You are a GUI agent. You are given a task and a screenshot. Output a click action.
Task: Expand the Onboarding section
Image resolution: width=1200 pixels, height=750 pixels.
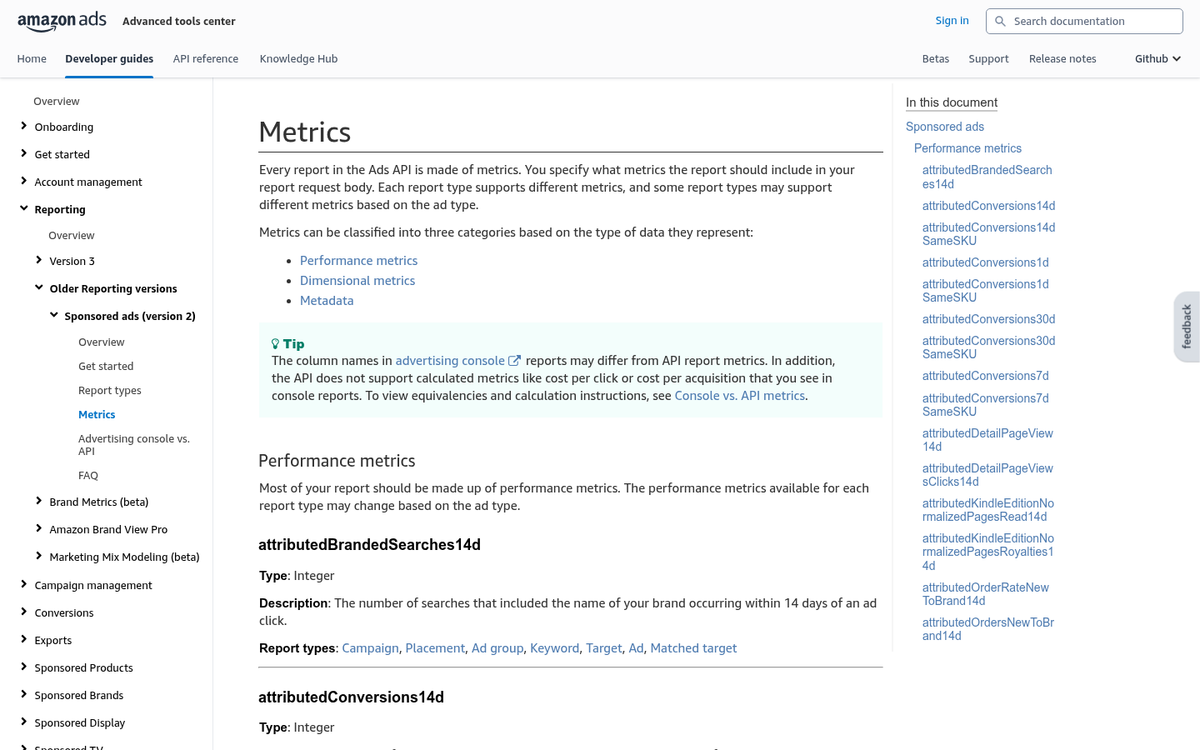[x=23, y=126]
